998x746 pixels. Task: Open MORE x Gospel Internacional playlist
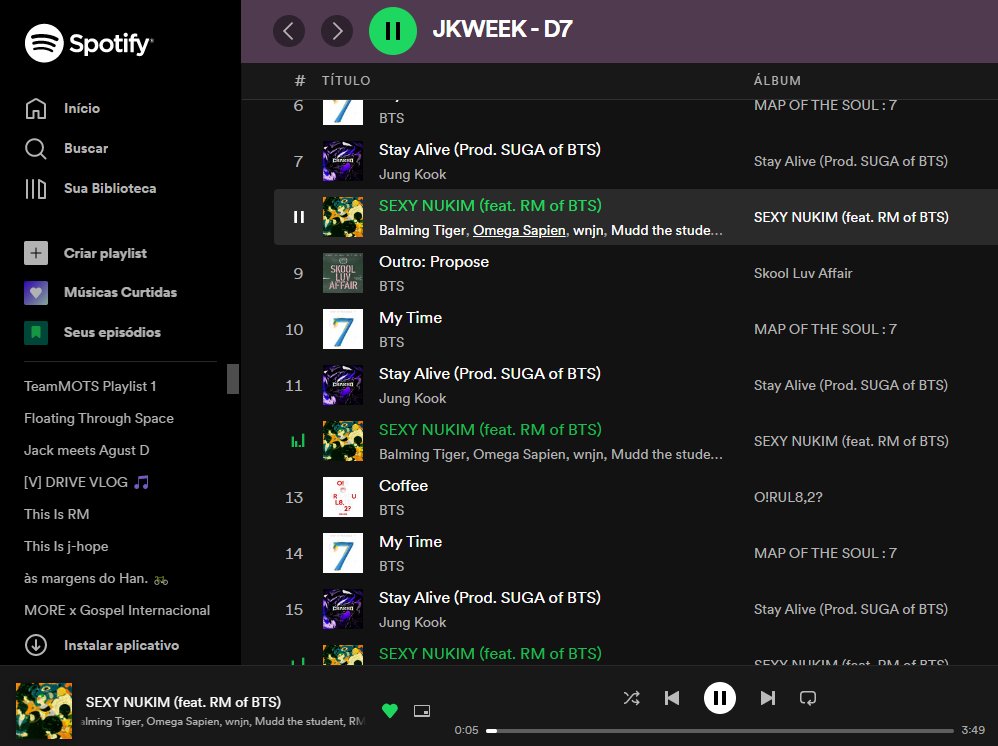[x=117, y=610]
